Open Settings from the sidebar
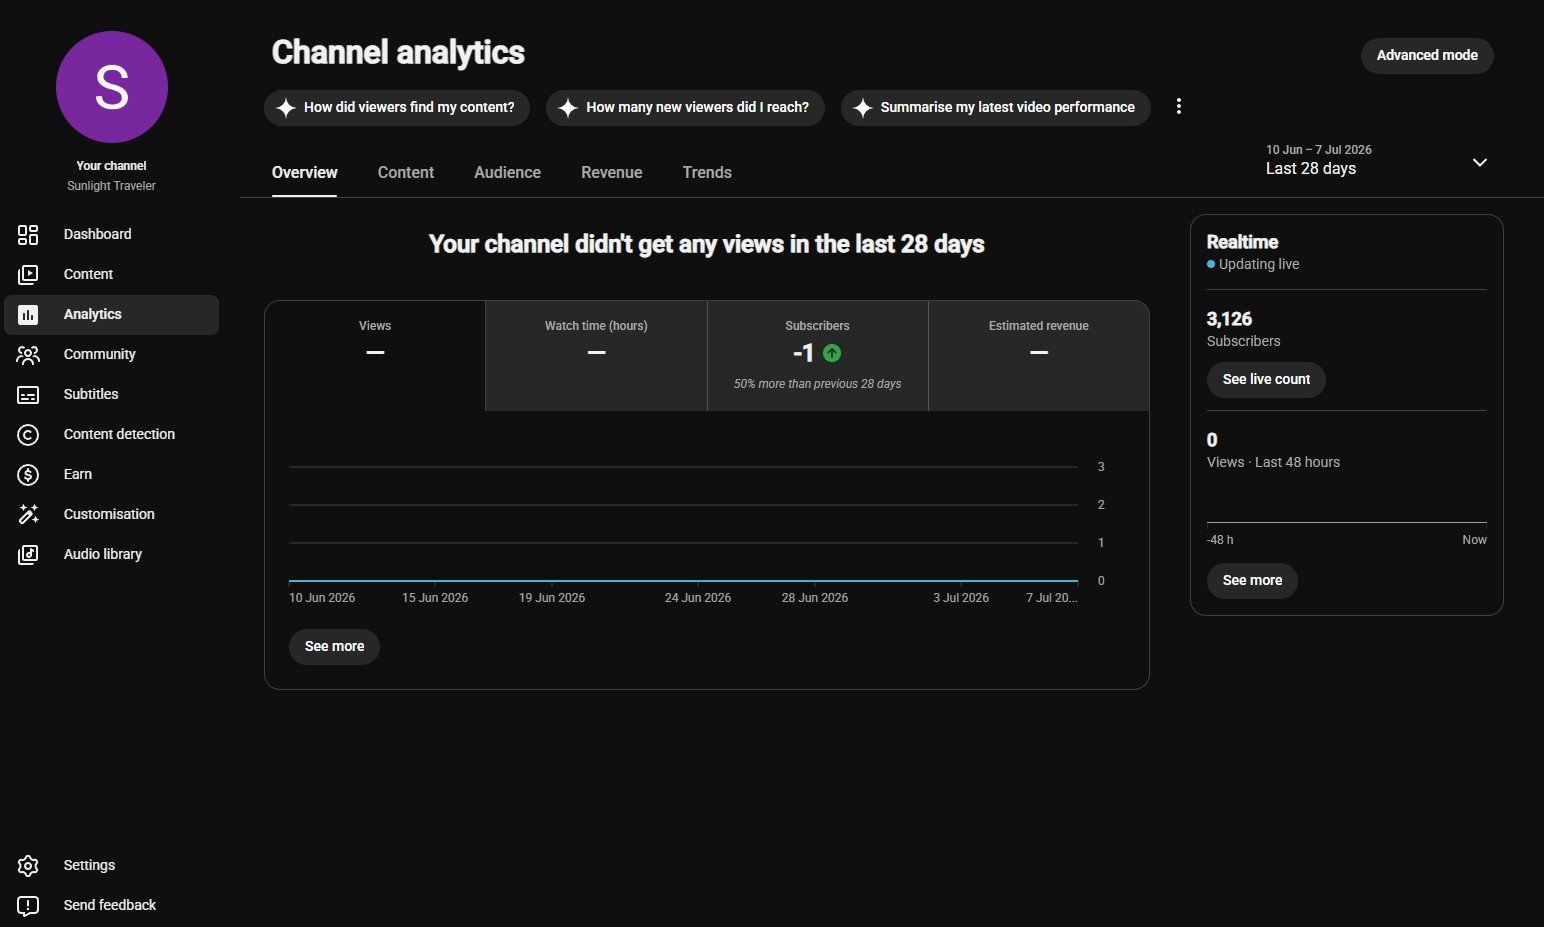1544x927 pixels. pos(111,865)
